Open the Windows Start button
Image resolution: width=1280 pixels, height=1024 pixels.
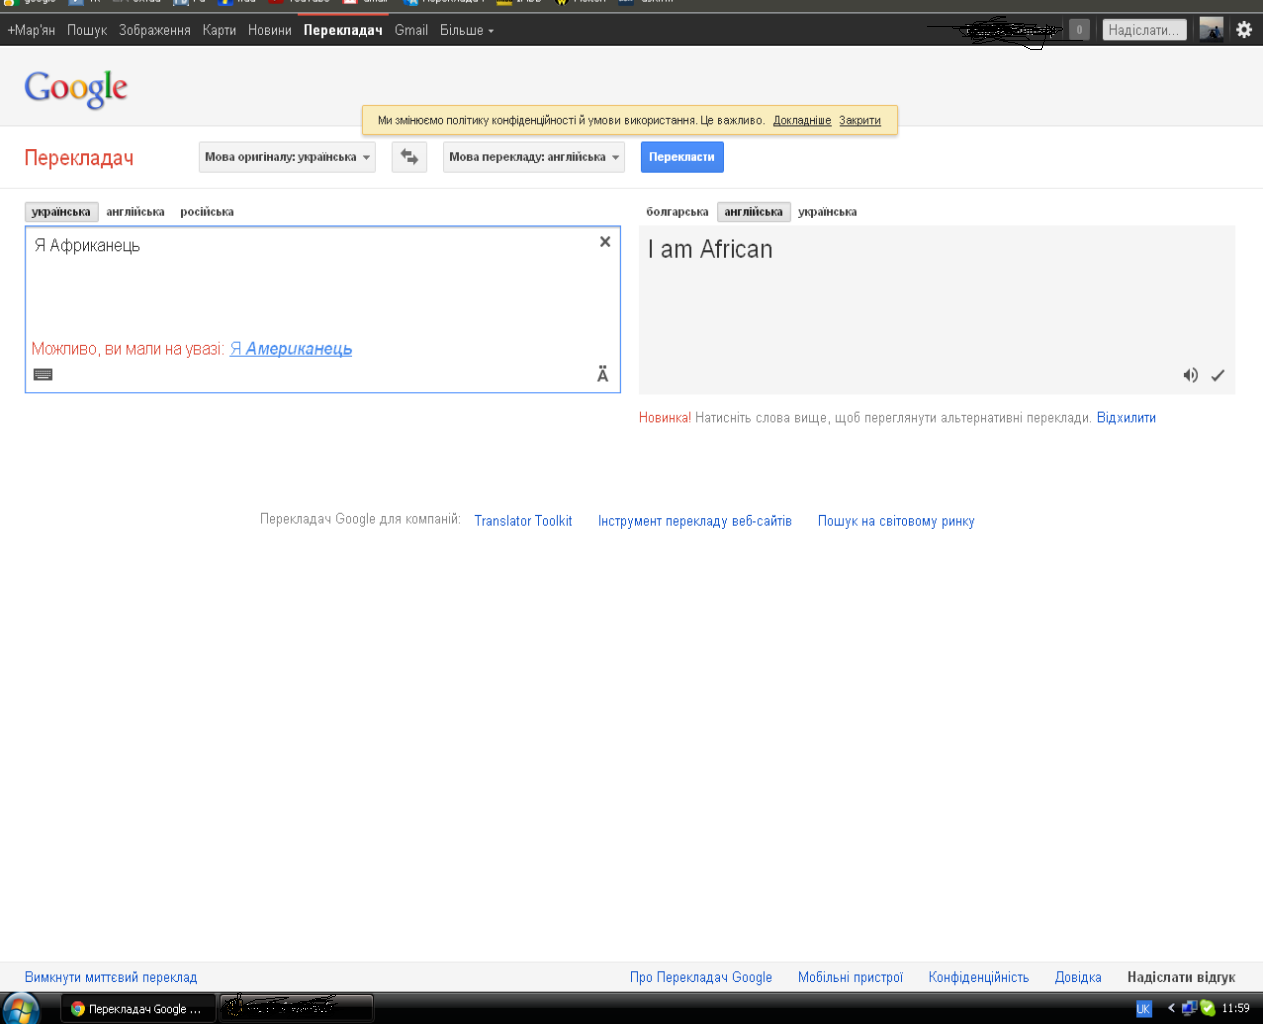click(20, 1008)
